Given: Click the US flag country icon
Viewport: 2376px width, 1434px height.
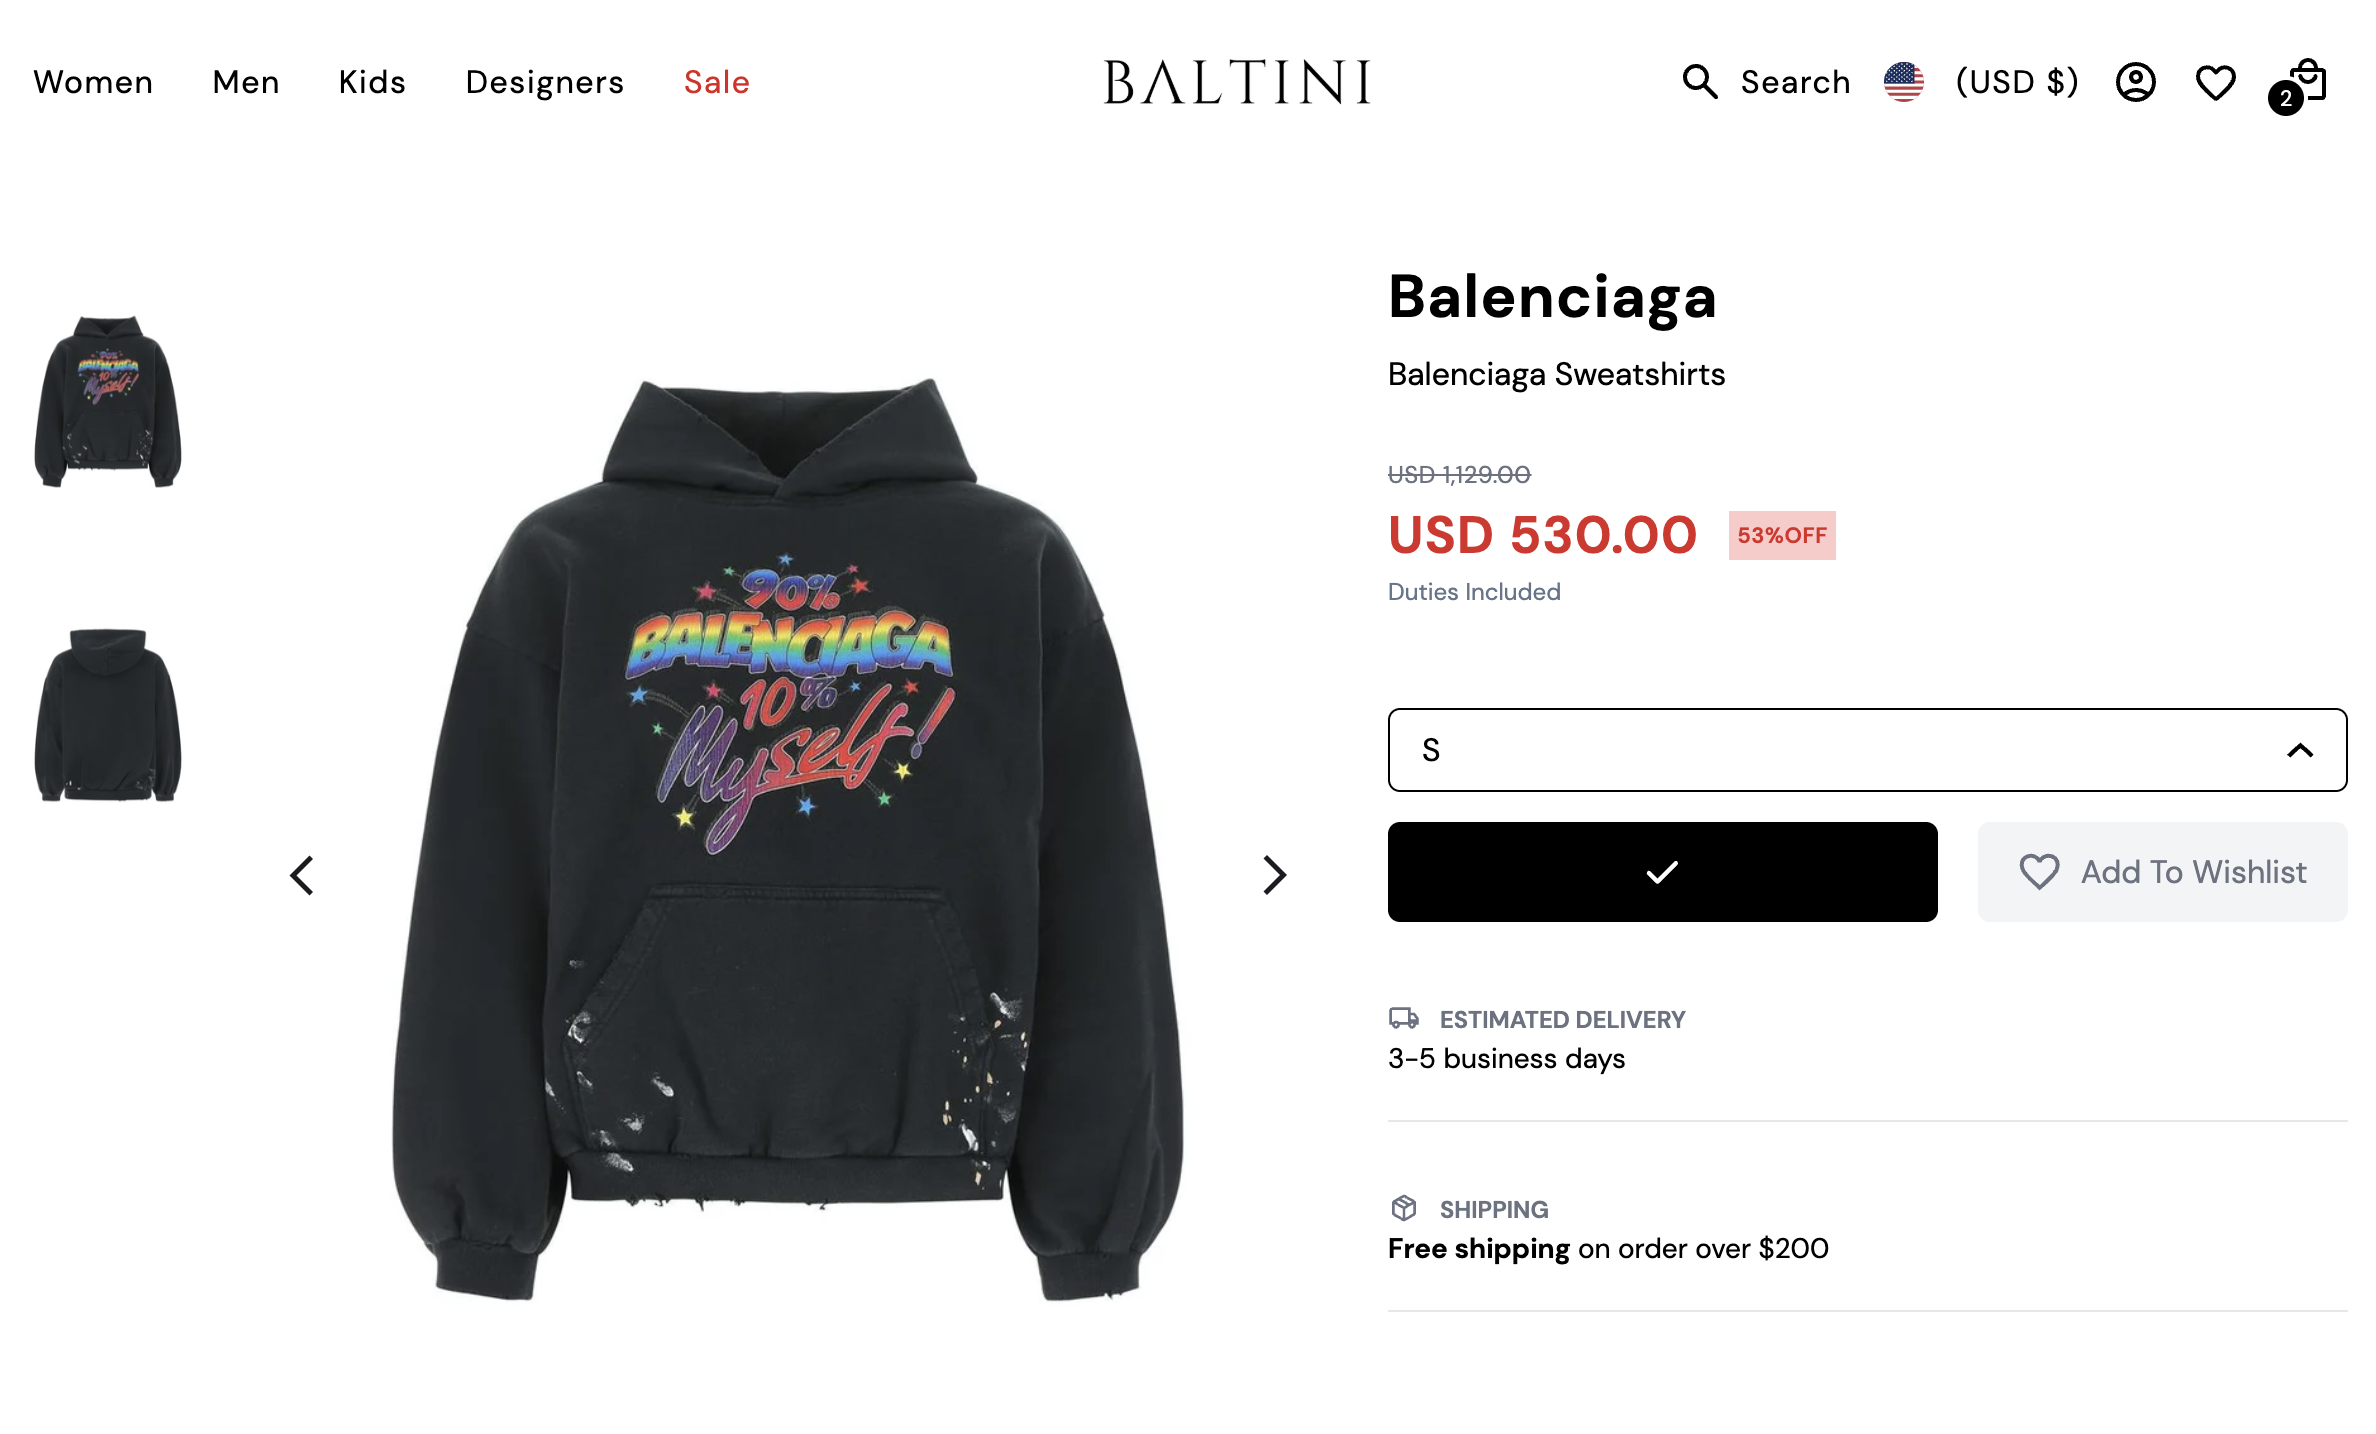Looking at the screenshot, I should click(x=1903, y=82).
